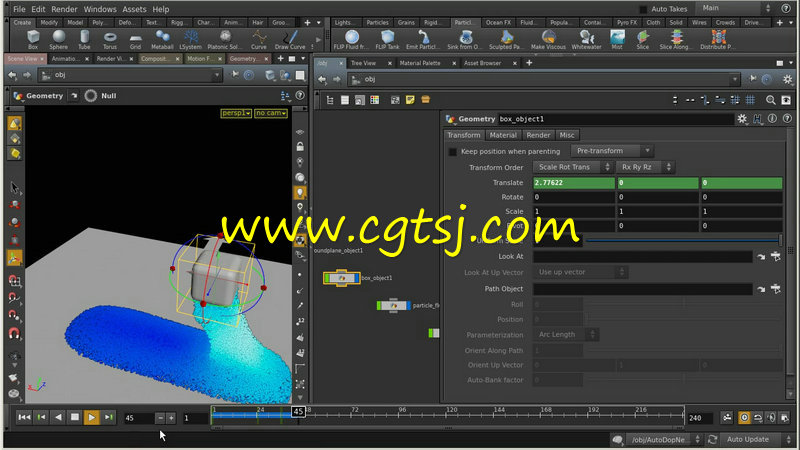Toggle real-time playback clock button
800x450 pixels.
tap(744, 417)
